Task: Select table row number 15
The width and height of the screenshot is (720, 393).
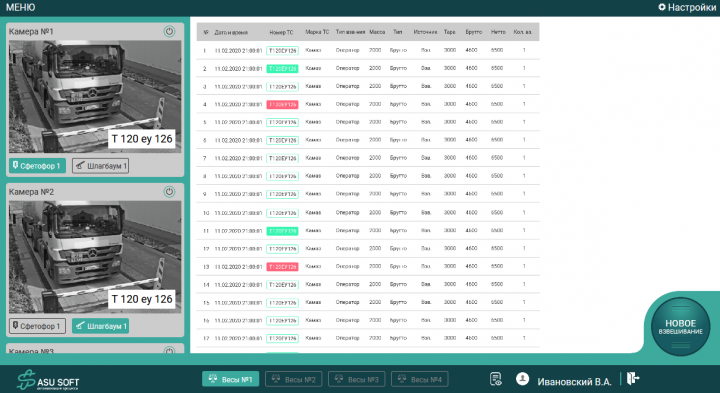Action: click(x=368, y=303)
